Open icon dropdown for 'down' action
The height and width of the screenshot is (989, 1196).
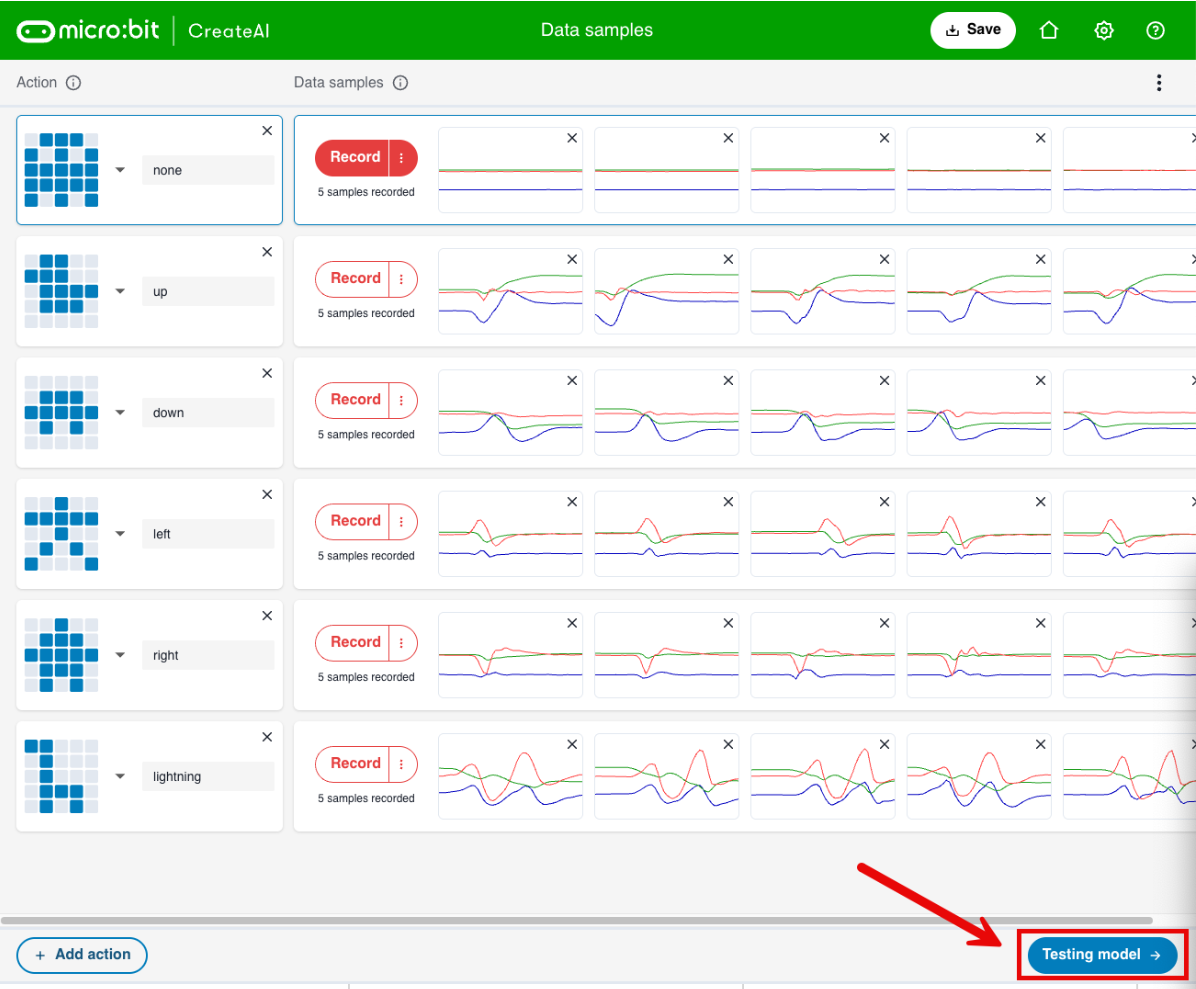tap(120, 413)
